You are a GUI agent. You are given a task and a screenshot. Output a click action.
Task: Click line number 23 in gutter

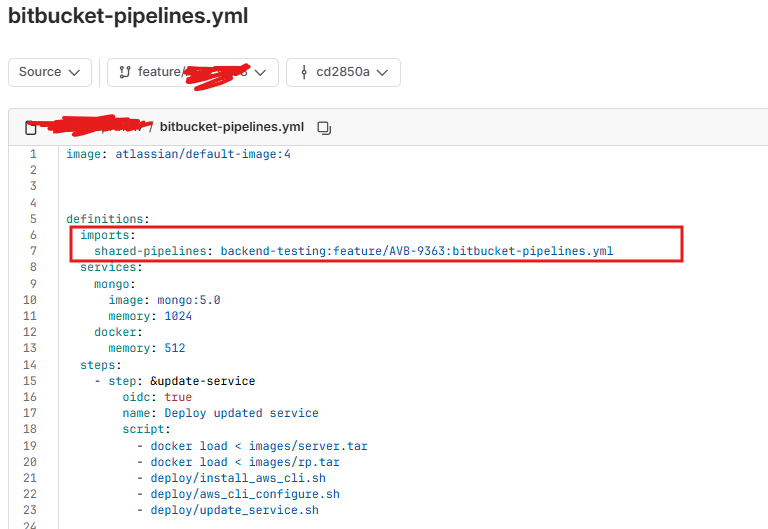30,510
